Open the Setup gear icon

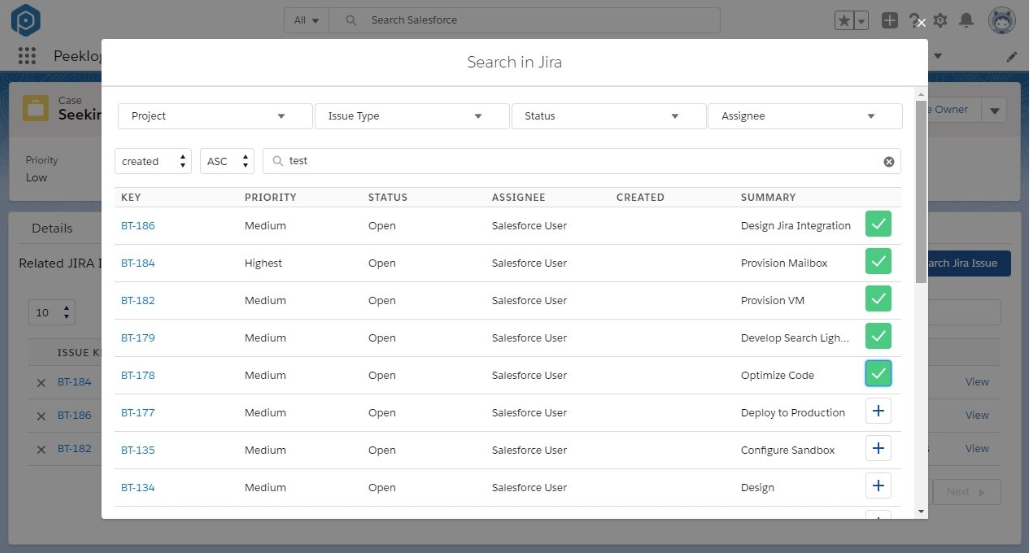click(x=940, y=20)
